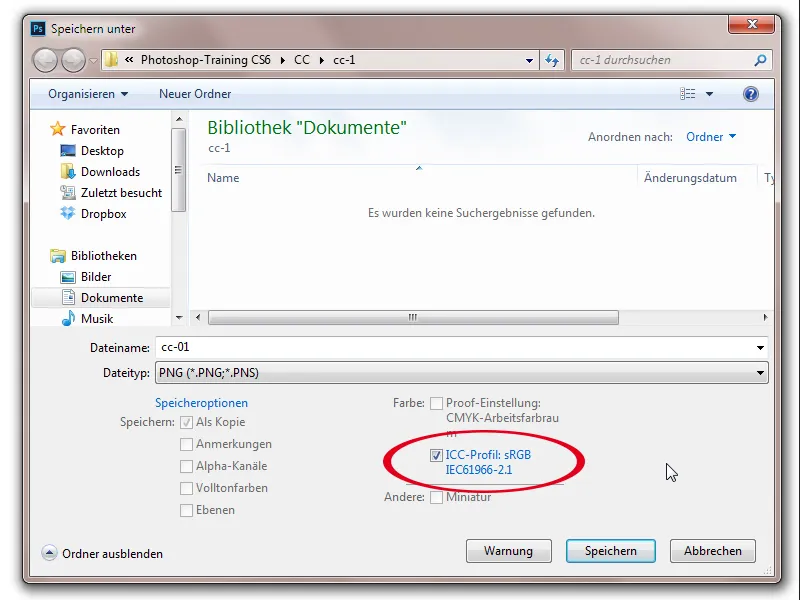The width and height of the screenshot is (800, 600).
Task: Click the help question mark icon
Action: click(x=751, y=94)
